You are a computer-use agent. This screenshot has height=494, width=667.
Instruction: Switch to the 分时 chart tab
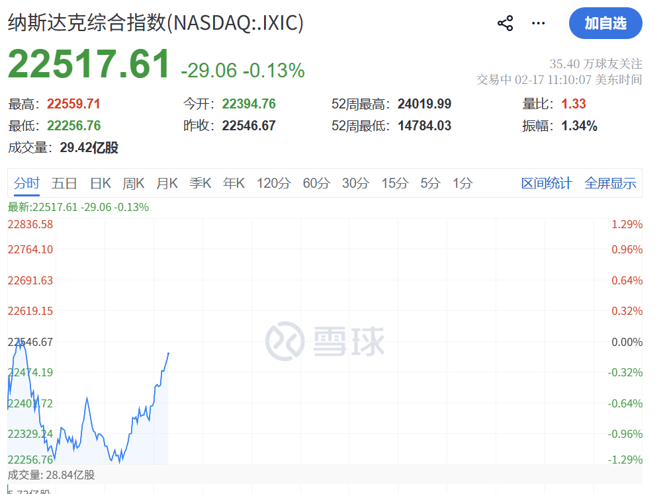pyautogui.click(x=27, y=183)
